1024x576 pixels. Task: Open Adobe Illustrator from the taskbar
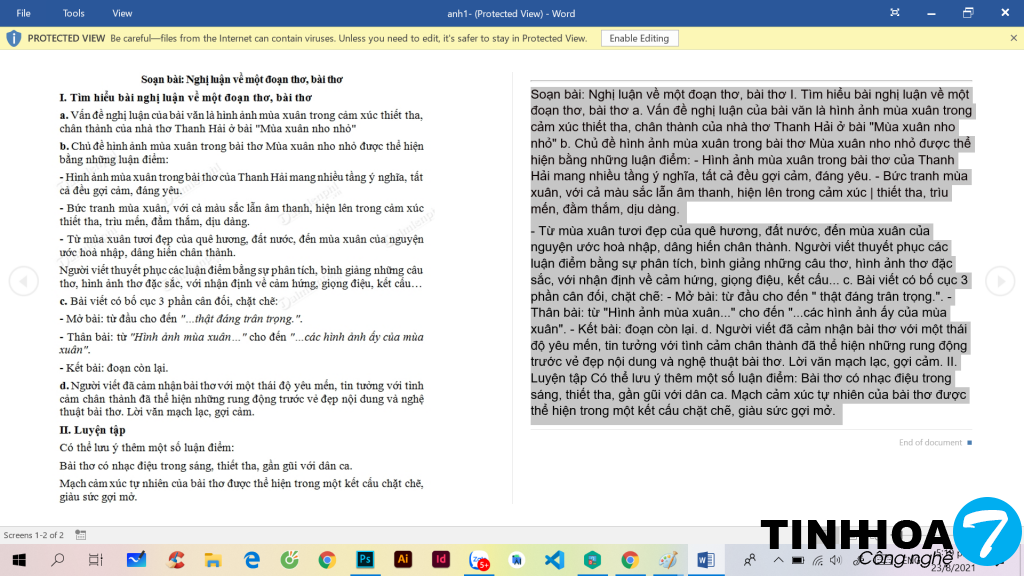[x=403, y=559]
